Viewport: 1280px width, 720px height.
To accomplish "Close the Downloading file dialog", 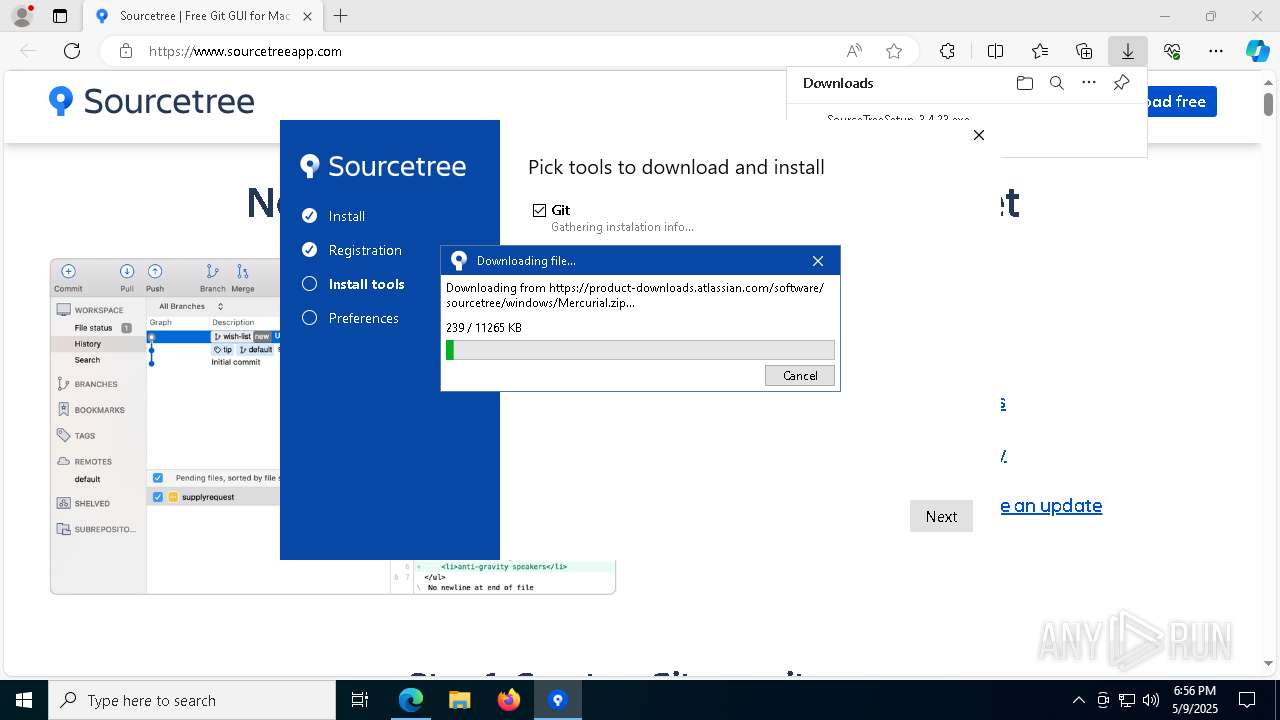I will (818, 261).
